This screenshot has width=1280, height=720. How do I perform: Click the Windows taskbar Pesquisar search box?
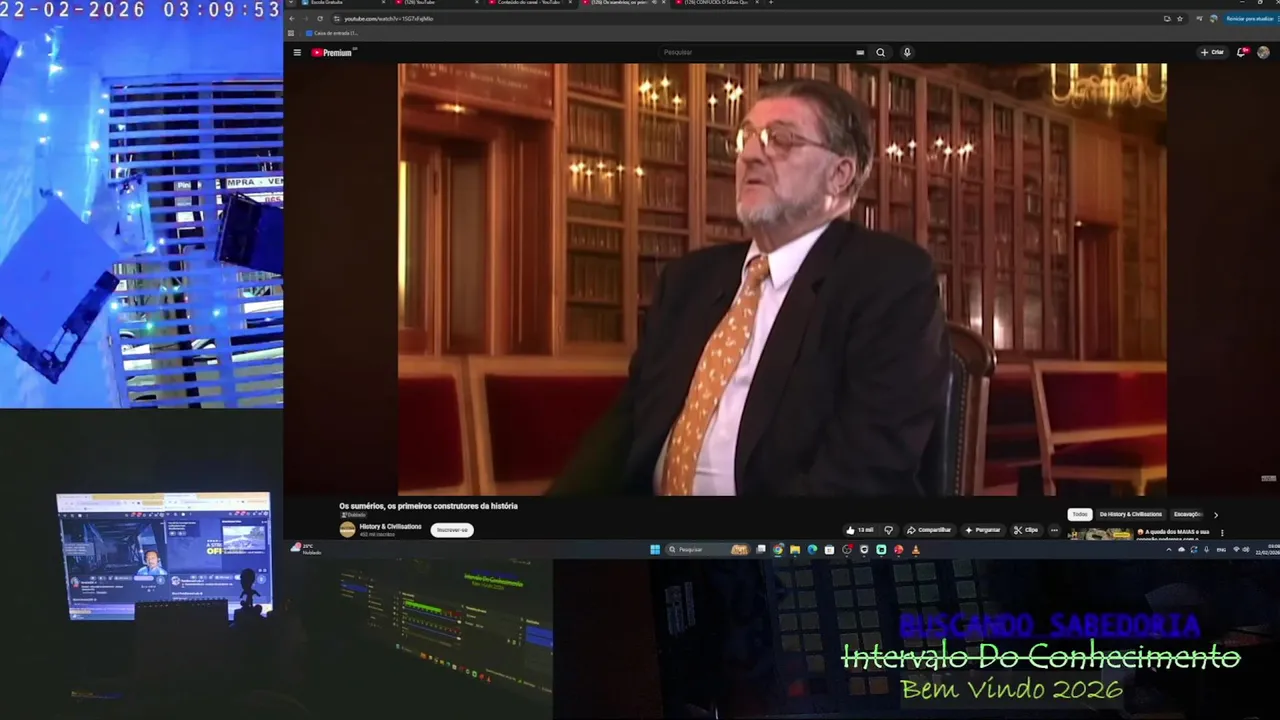(709, 549)
